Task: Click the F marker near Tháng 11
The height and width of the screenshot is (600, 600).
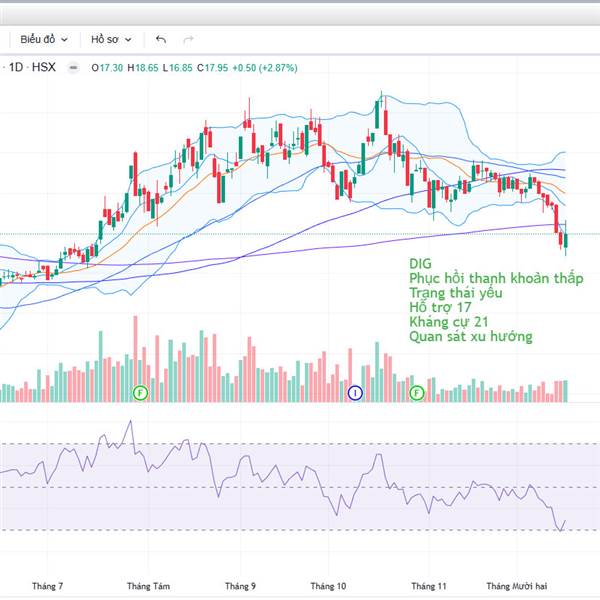Action: tap(417, 393)
